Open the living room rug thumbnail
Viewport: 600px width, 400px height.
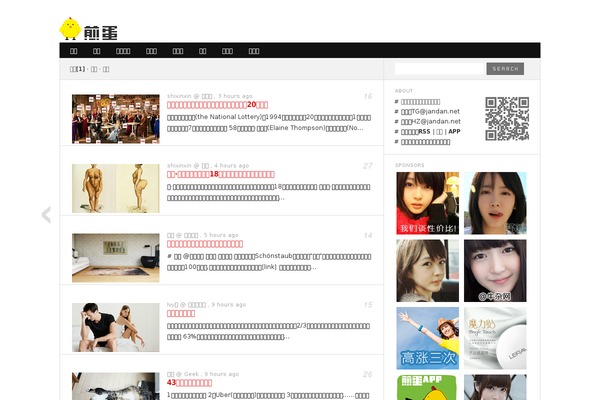(x=116, y=258)
